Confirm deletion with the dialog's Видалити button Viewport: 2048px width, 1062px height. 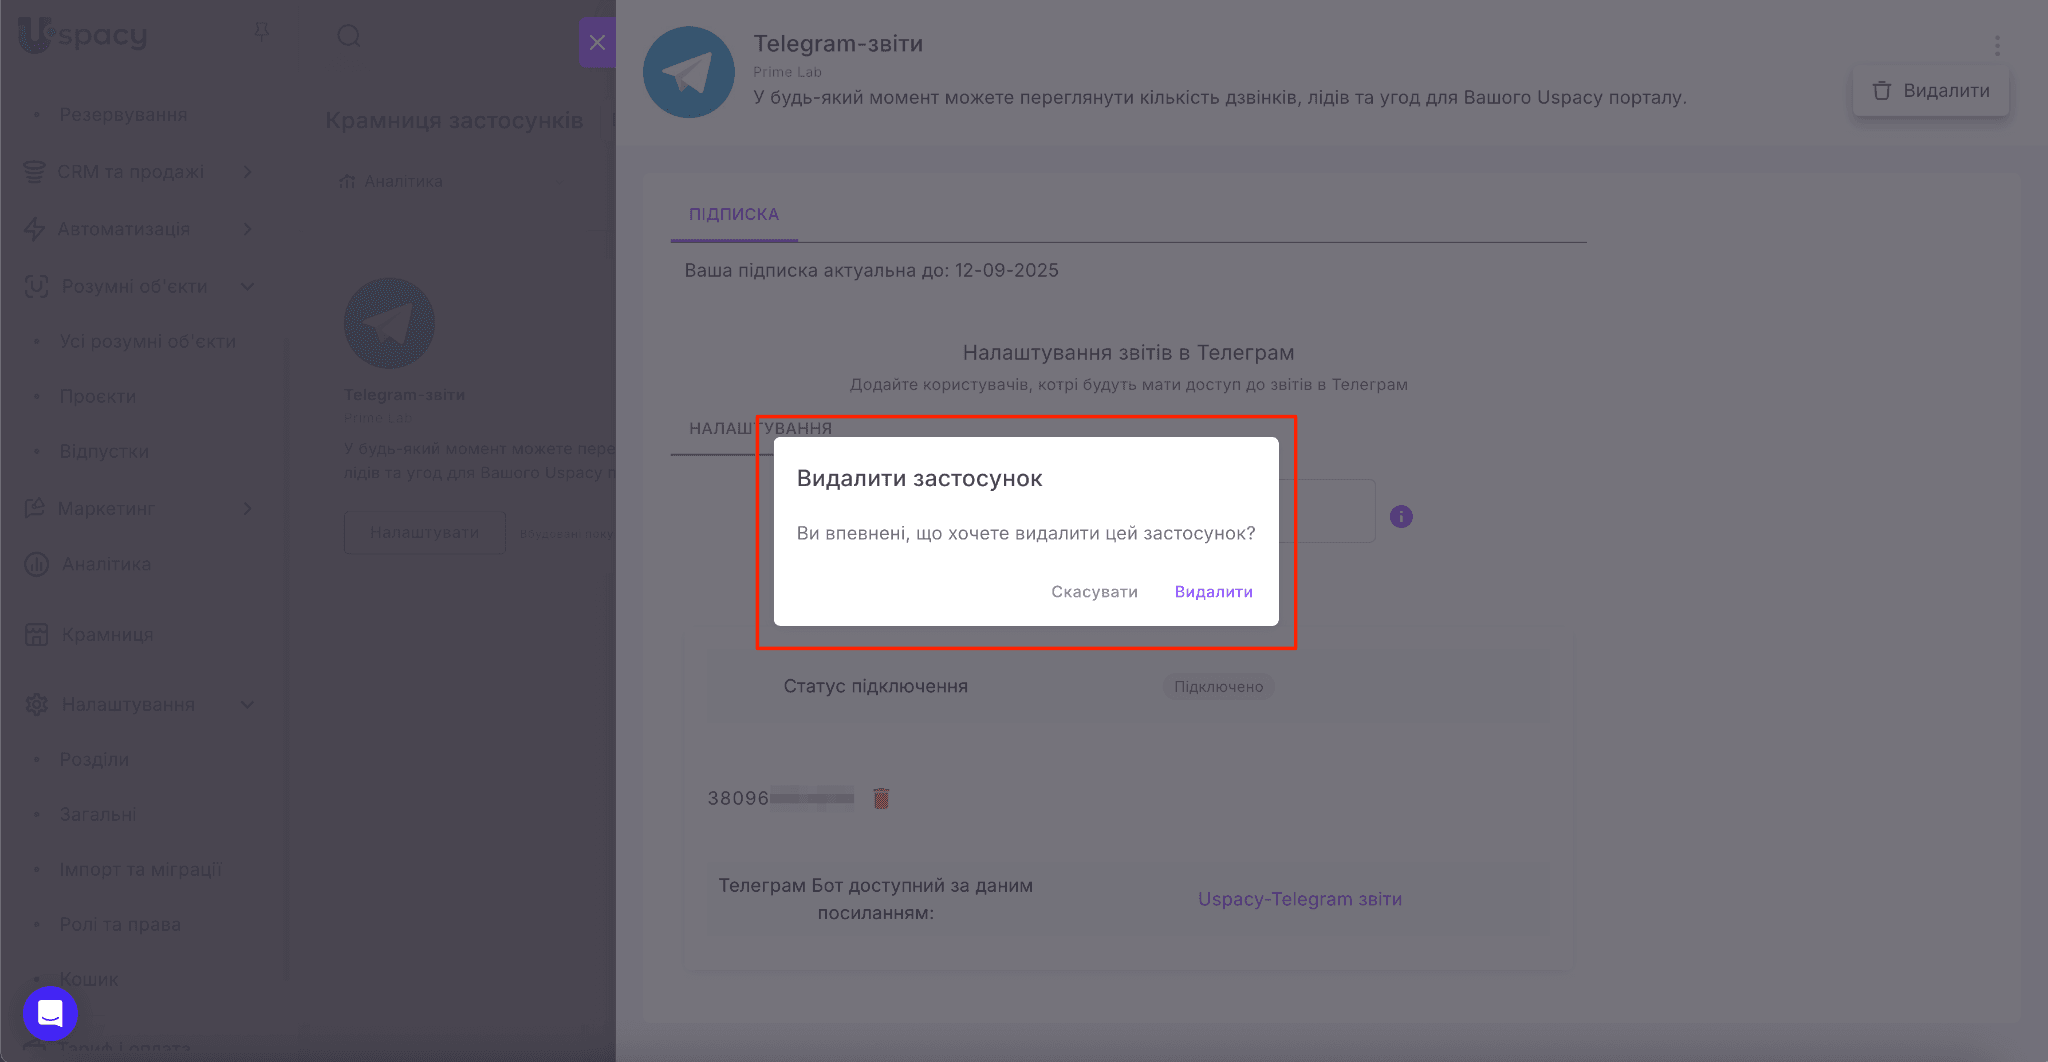1213,592
